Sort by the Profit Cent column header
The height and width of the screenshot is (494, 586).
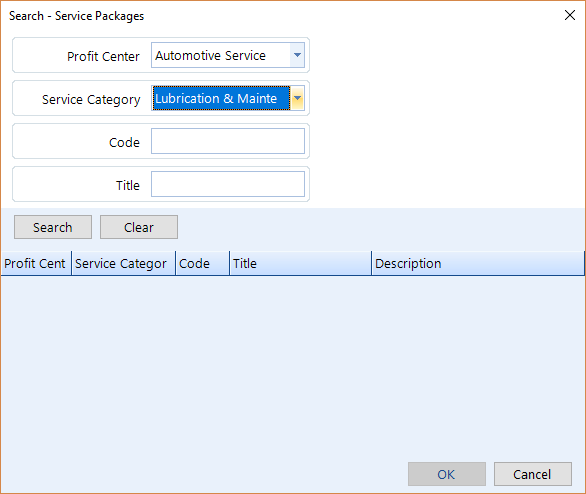(x=36, y=263)
